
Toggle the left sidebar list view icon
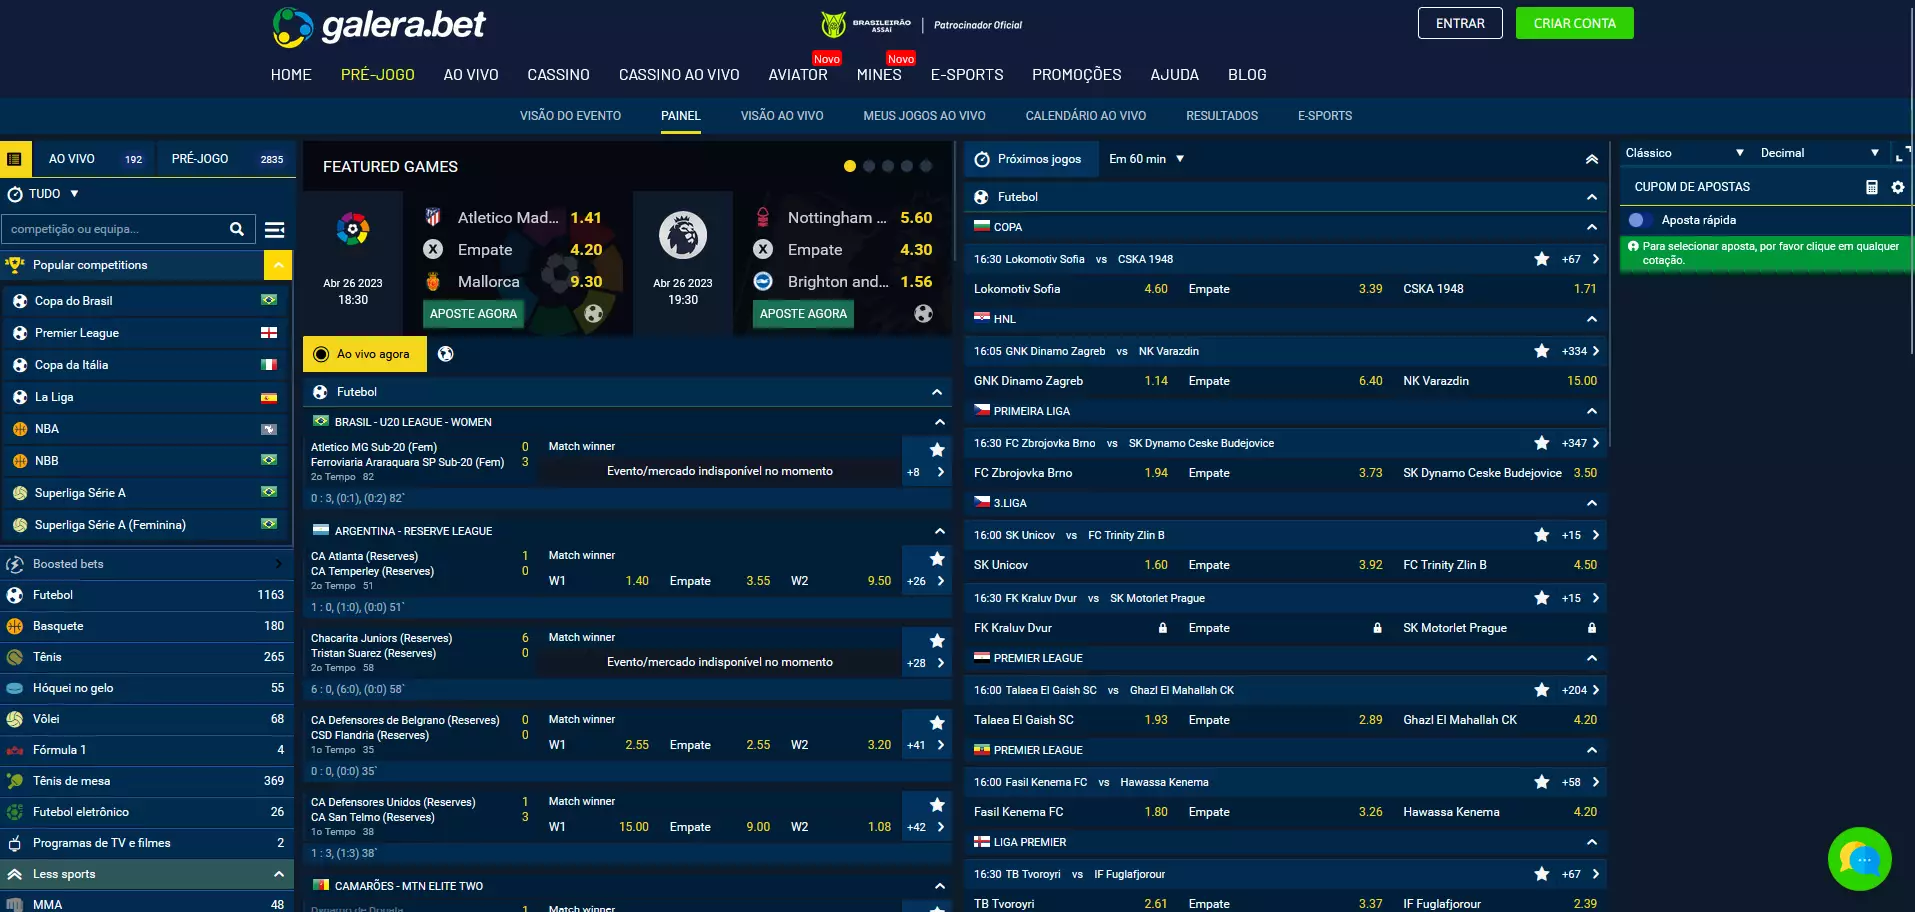point(14,159)
